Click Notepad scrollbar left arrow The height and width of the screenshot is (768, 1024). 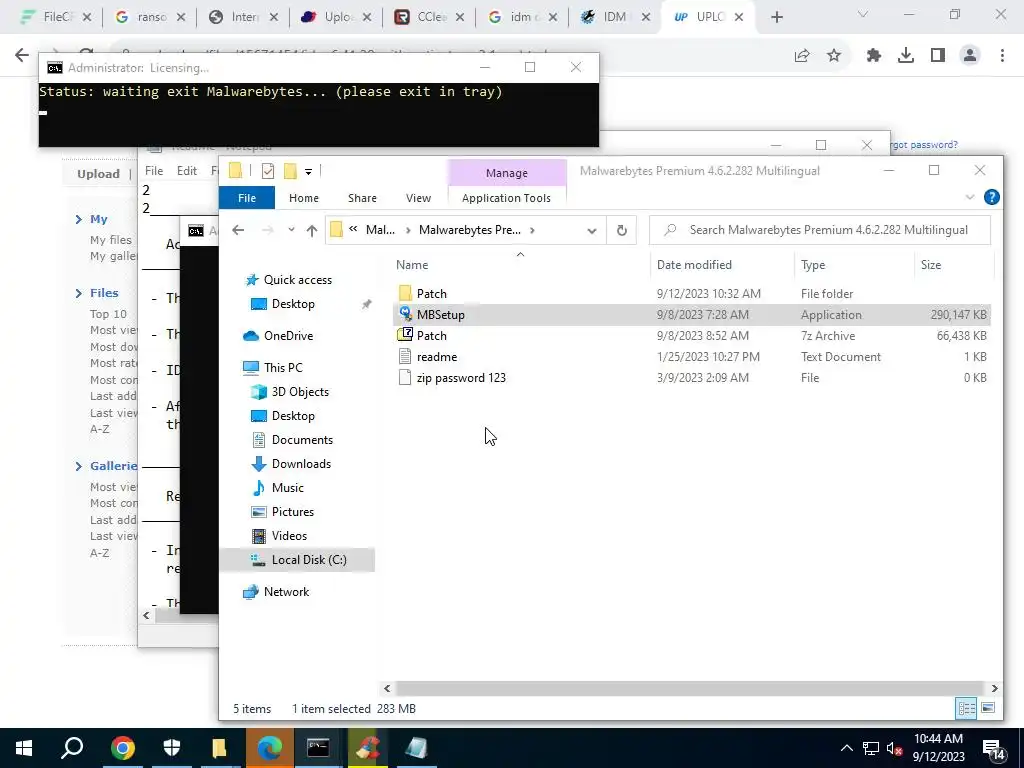click(146, 615)
